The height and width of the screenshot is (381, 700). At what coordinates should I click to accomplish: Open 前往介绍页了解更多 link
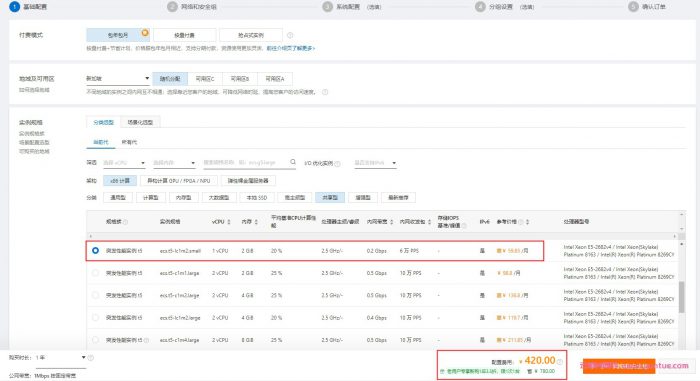click(291, 48)
